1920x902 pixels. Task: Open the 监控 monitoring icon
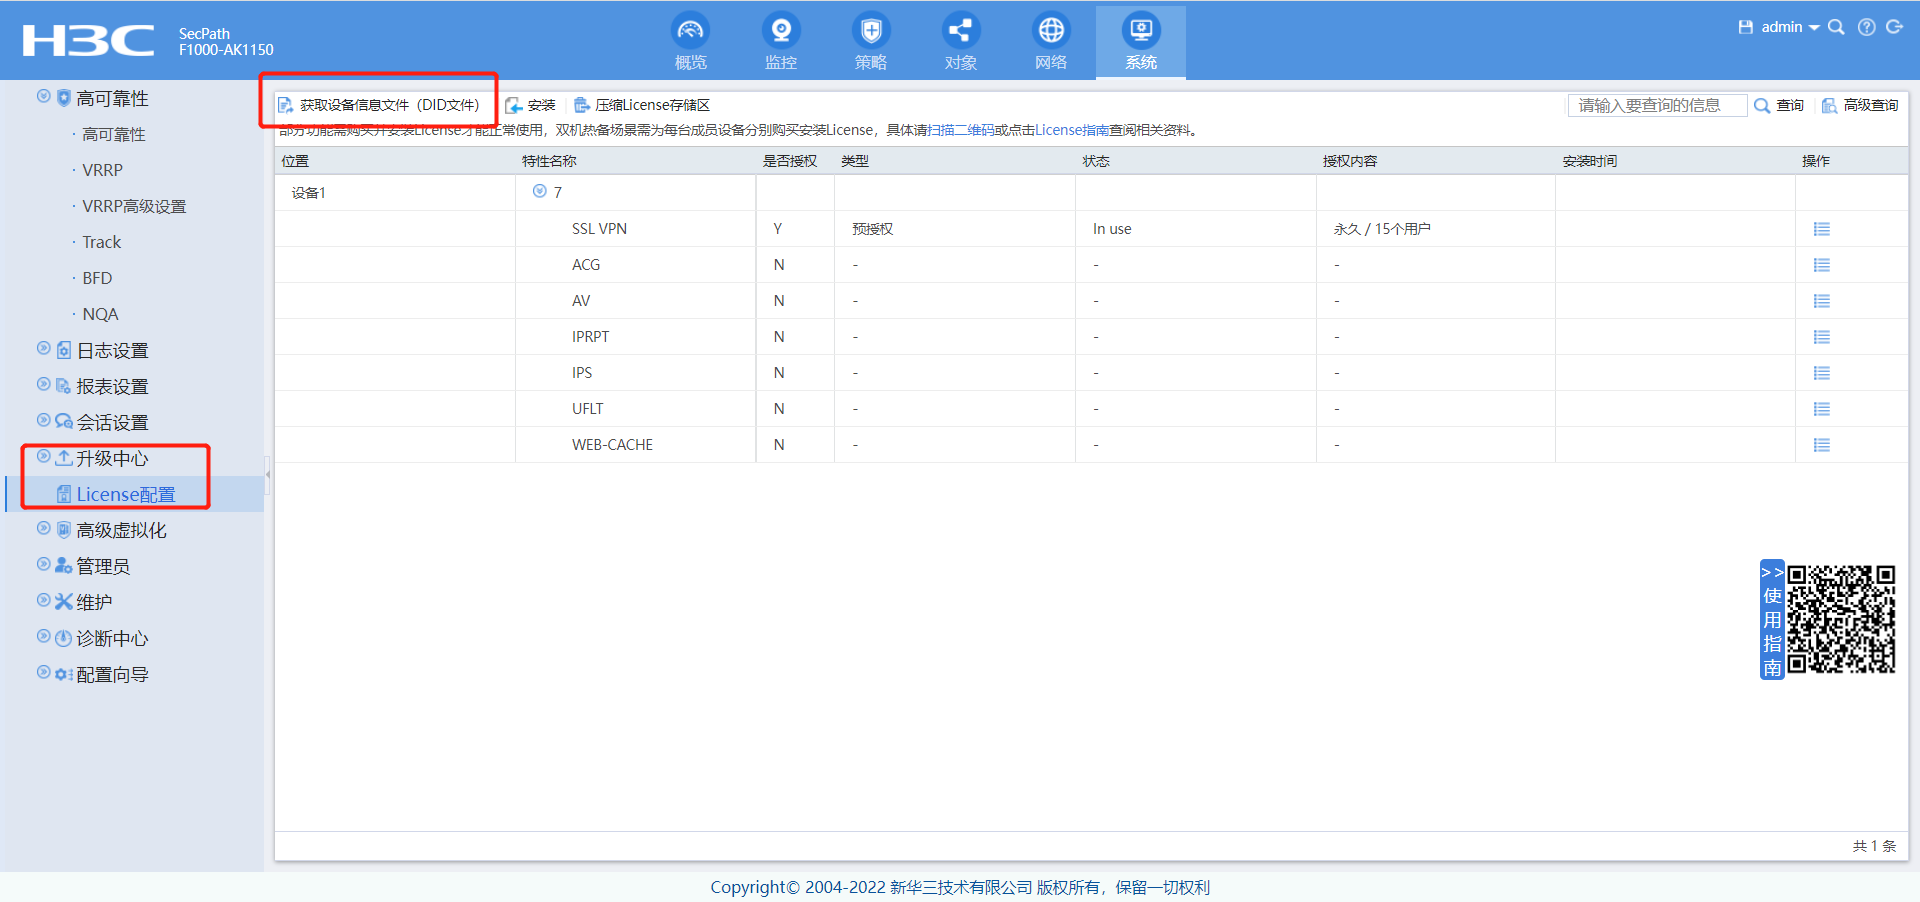click(x=781, y=32)
